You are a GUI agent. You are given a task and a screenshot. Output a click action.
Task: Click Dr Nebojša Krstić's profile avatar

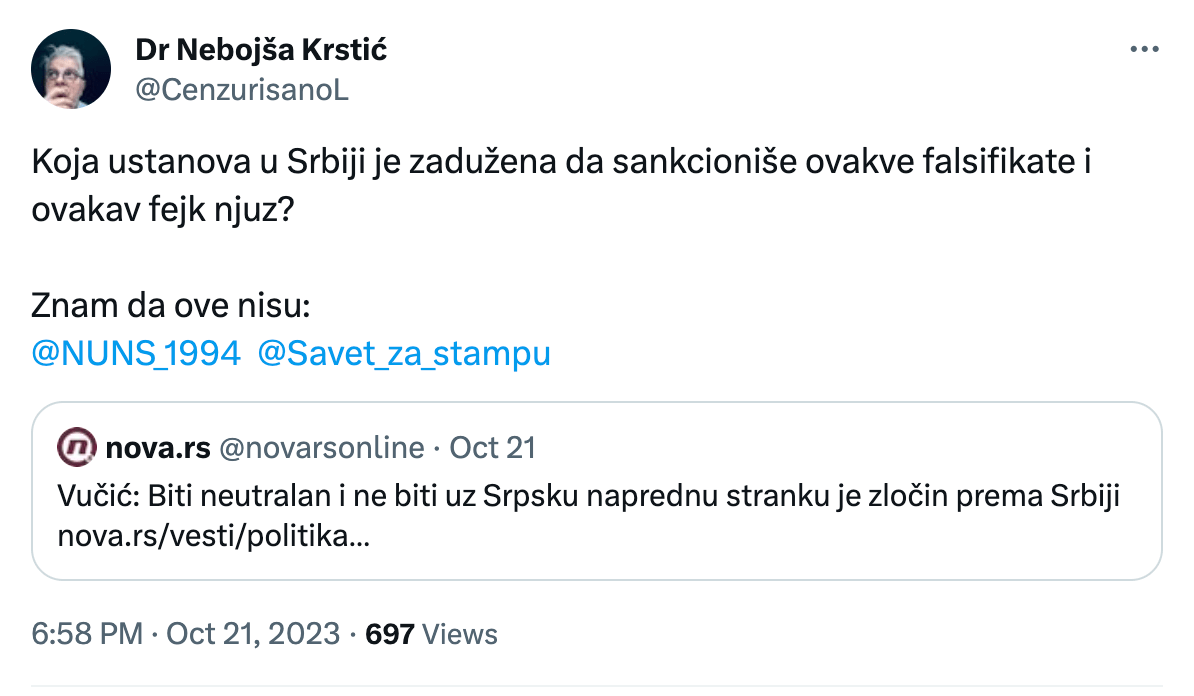[x=71, y=68]
